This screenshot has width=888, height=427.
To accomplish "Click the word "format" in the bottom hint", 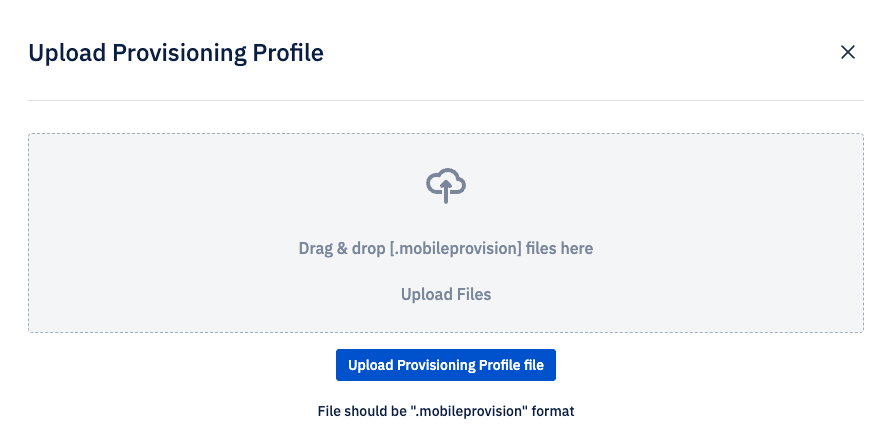I will point(552,410).
